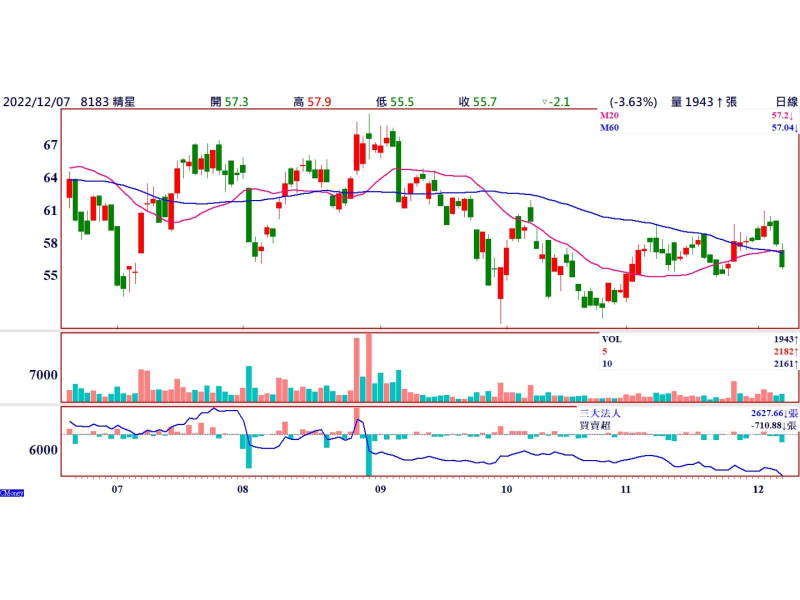This screenshot has height=600, width=800.
Task: Click the M60 value 57.04
Action: (784, 128)
